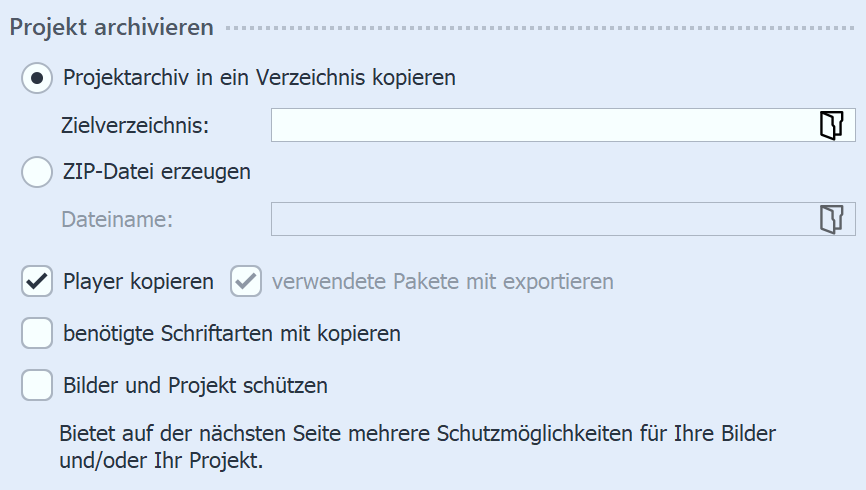Enable 'benötigte Schriftarten mit kopieren' checkbox
The width and height of the screenshot is (866, 490).
click(37, 334)
